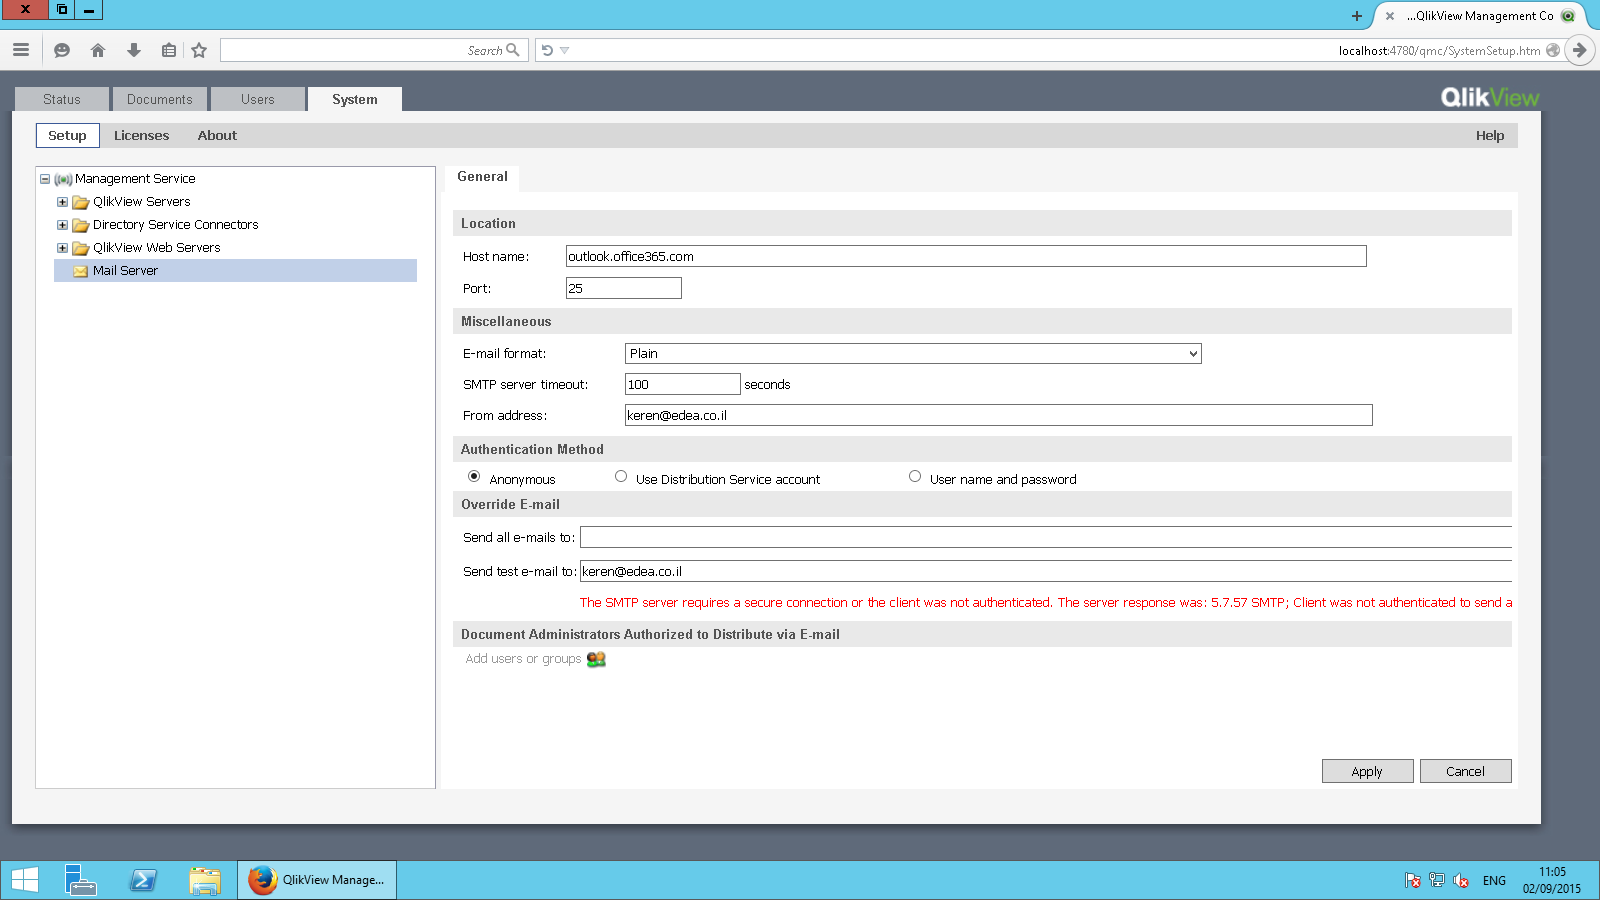
Task: Click the Management Service node icon
Action: tap(63, 179)
